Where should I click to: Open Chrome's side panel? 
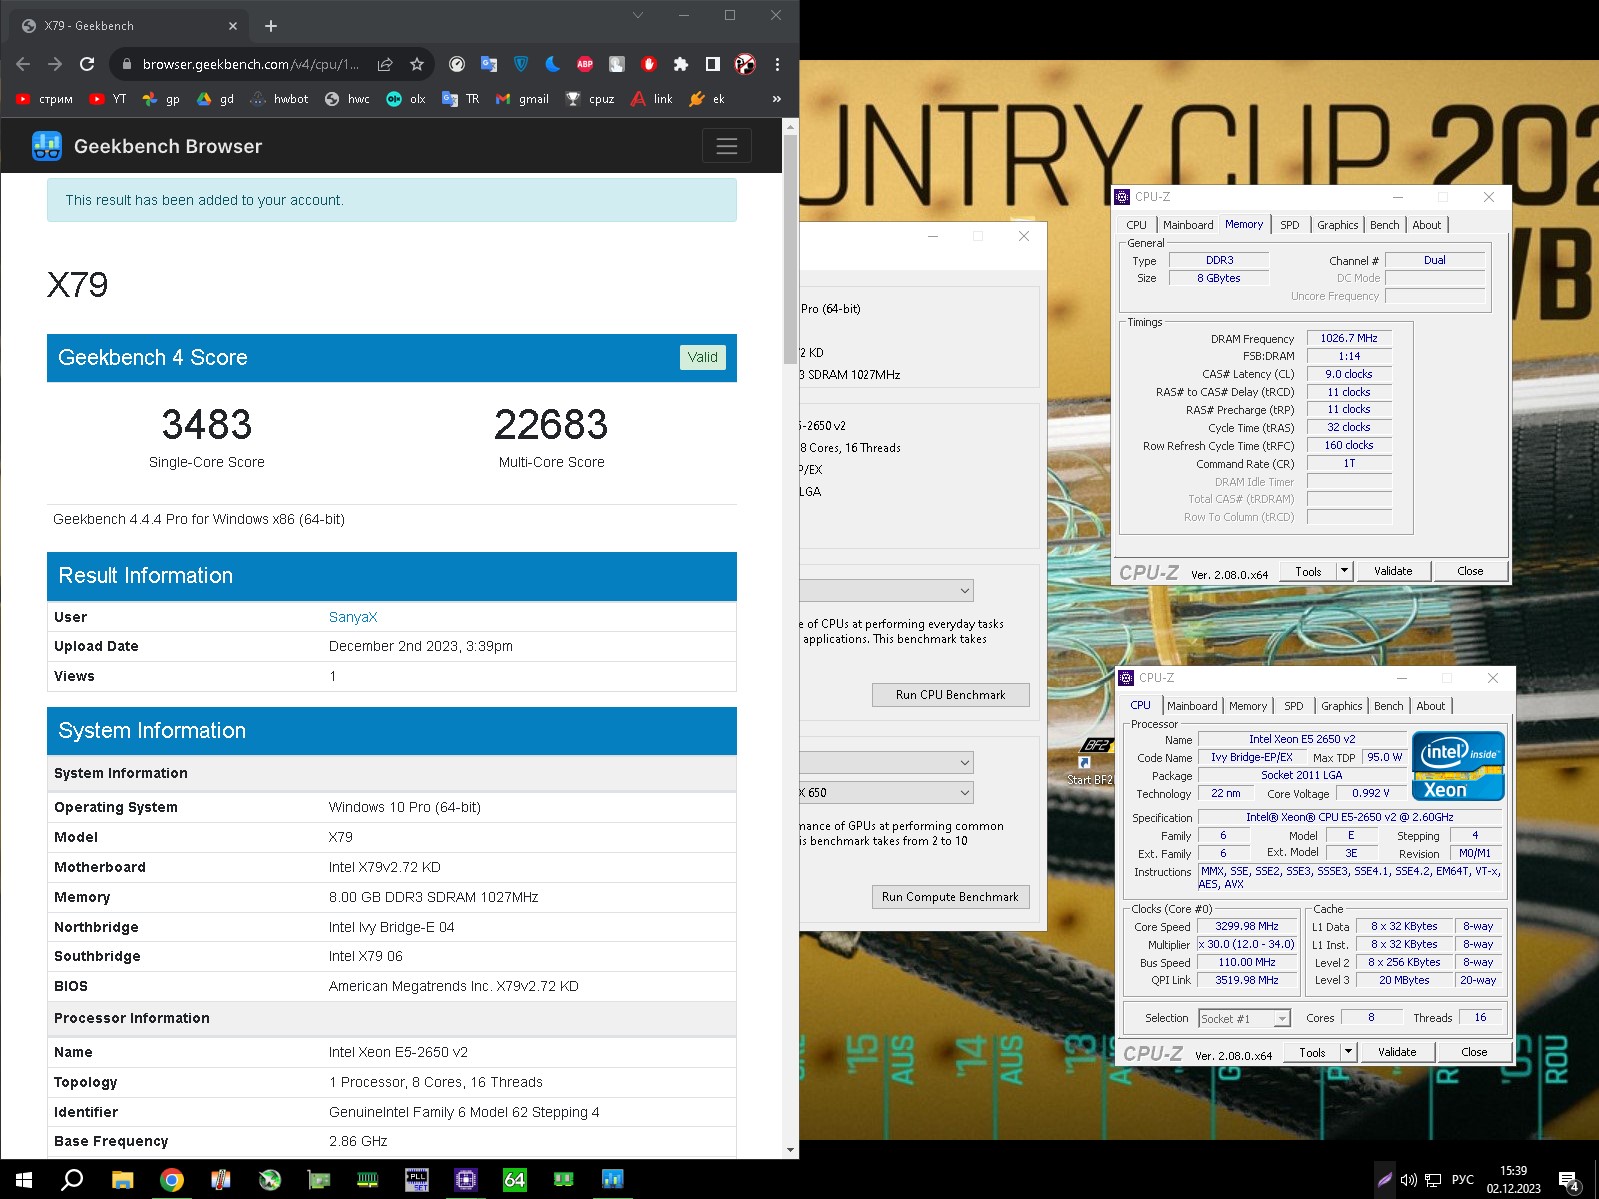(x=713, y=64)
